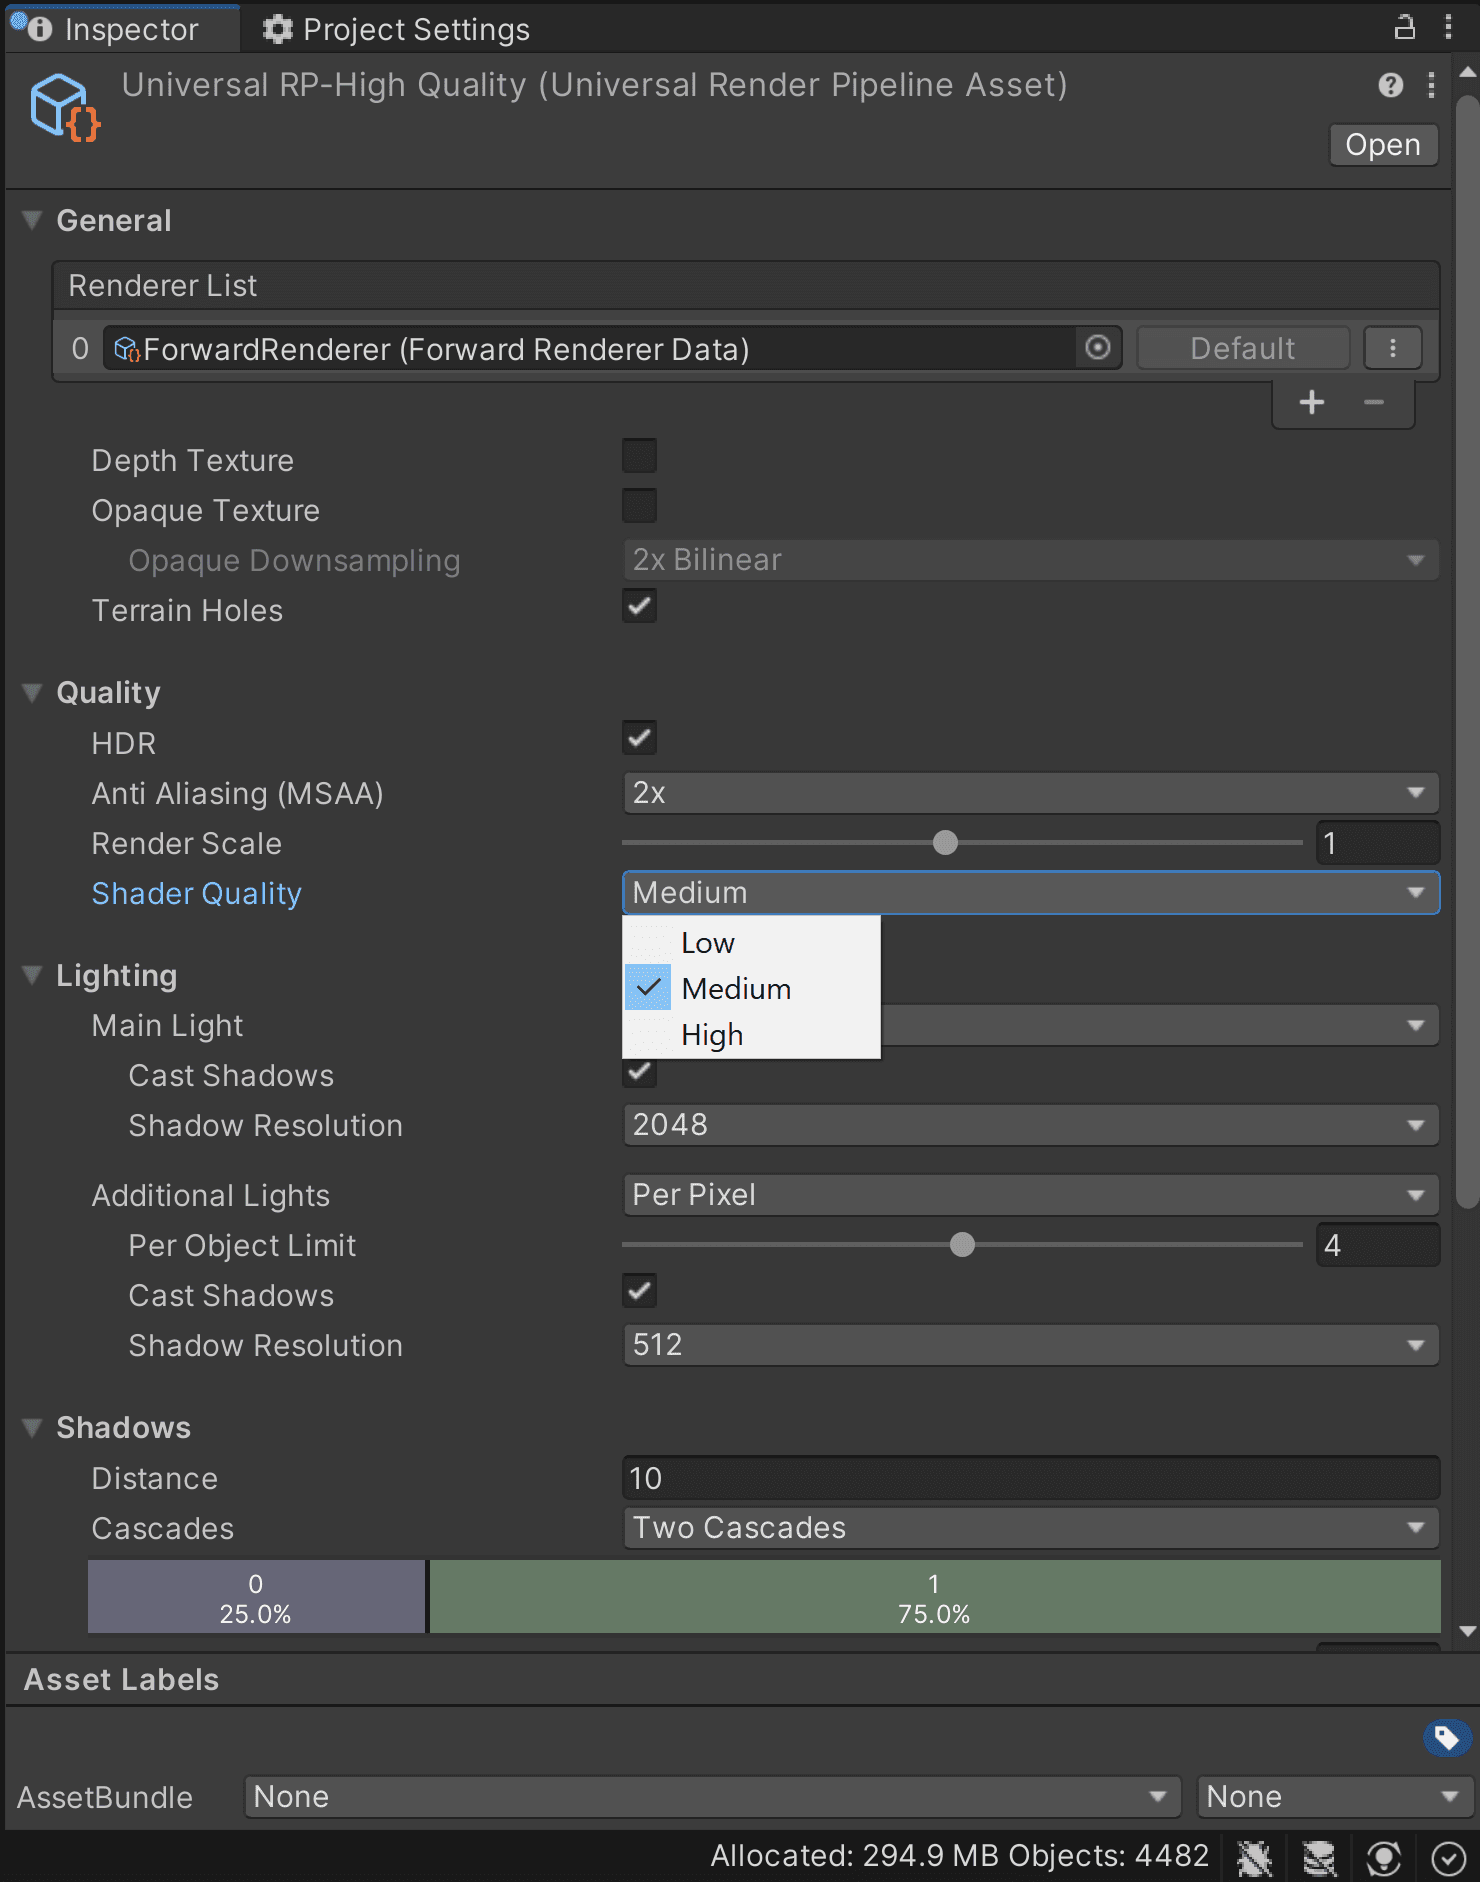Screen dimensions: 1480x1882
Task: Remove a renderer with the minus icon
Action: (1374, 402)
